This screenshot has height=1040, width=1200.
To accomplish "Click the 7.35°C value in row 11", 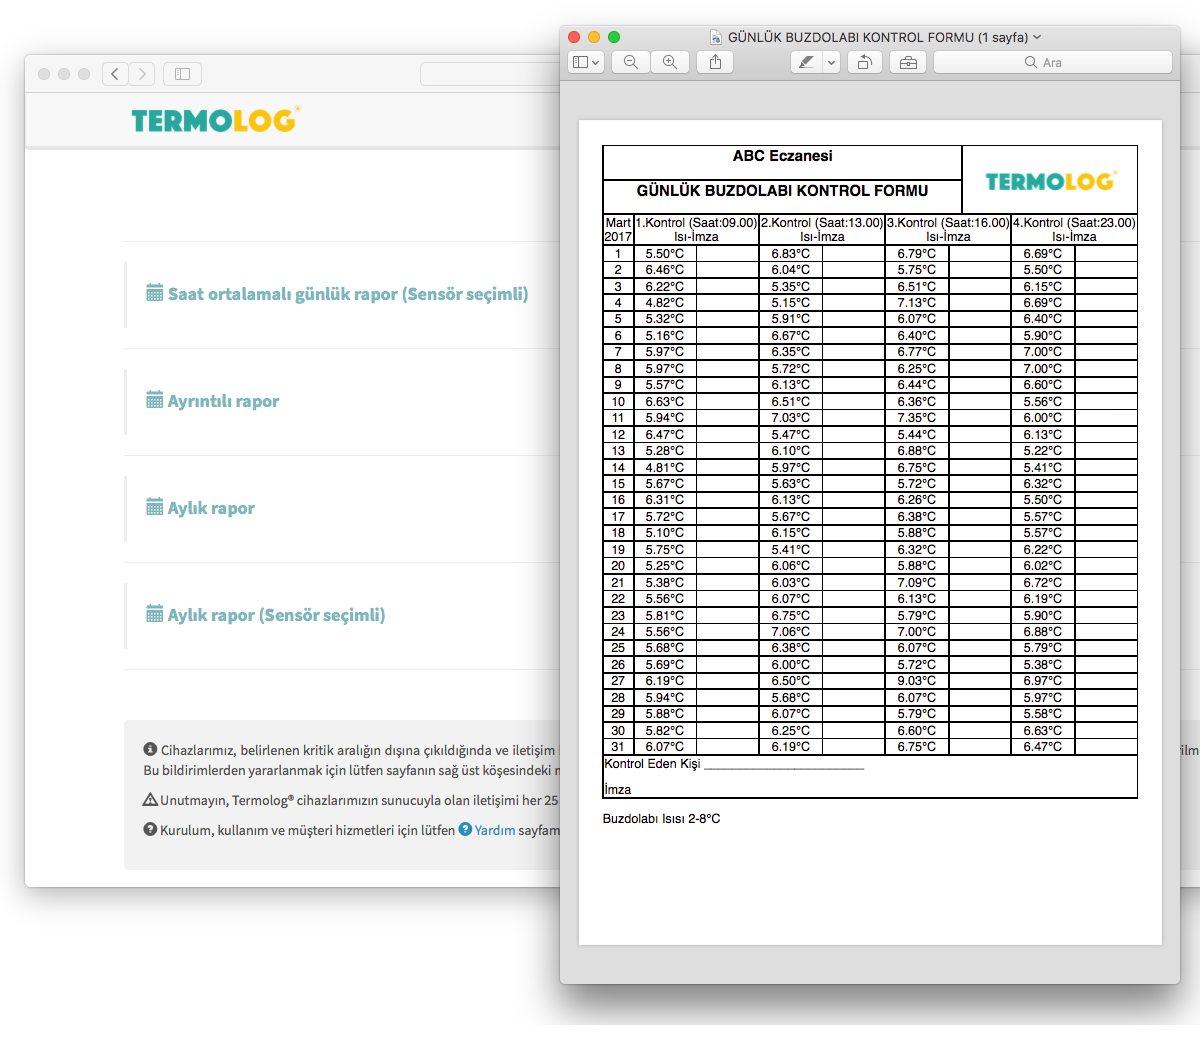I will coord(917,418).
